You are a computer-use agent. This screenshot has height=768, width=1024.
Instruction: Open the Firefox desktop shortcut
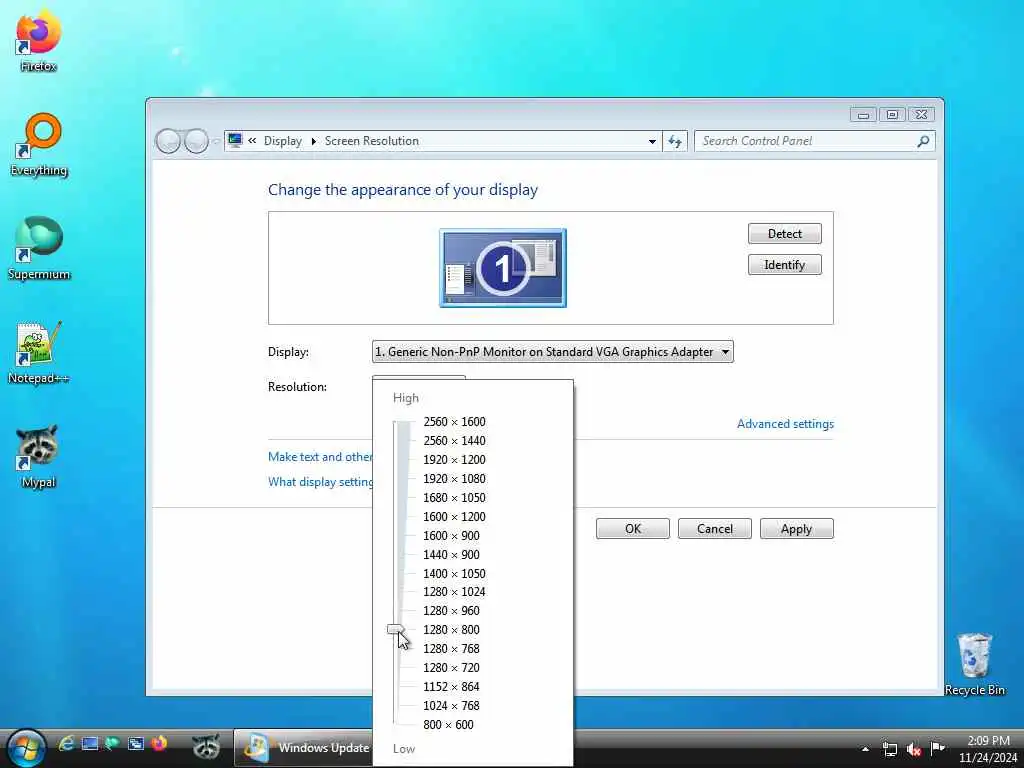click(x=38, y=39)
